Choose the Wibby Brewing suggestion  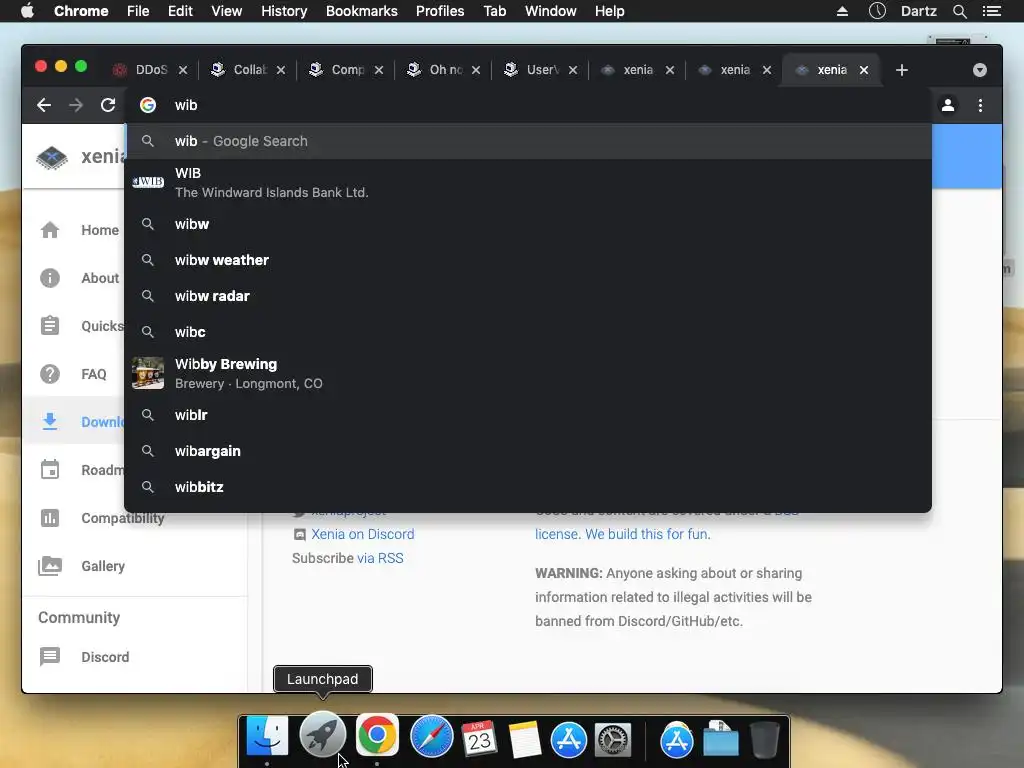click(528, 374)
